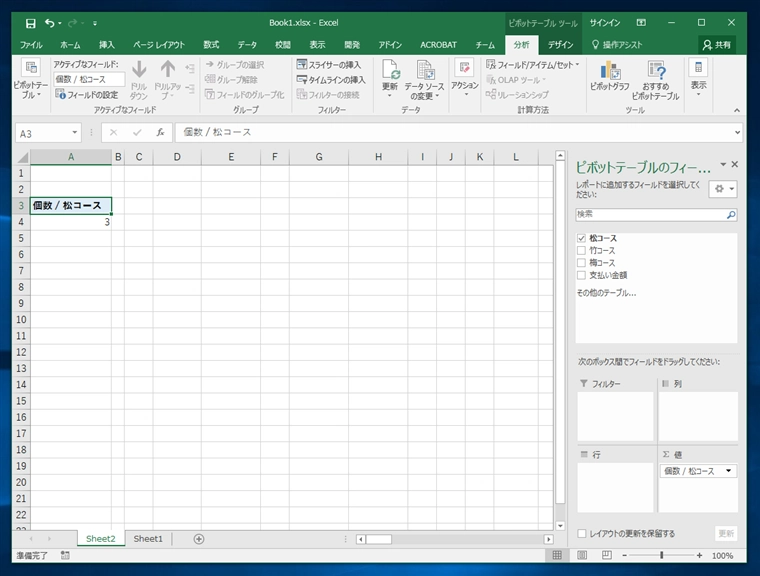Select cell A4 containing 3
The width and height of the screenshot is (760, 576).
point(71,222)
